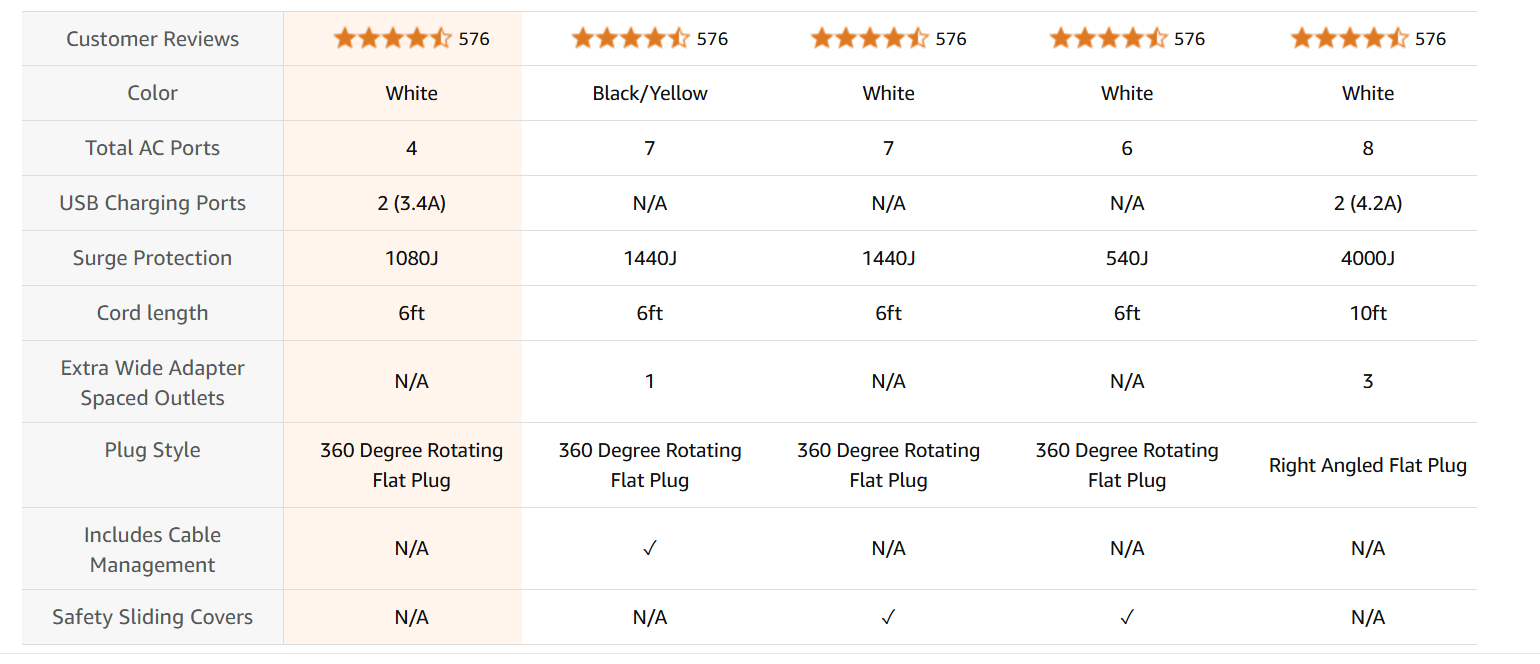This screenshot has height=664, width=1540.
Task: Open the 576 reviews link for the last product
Action: pos(1431,39)
